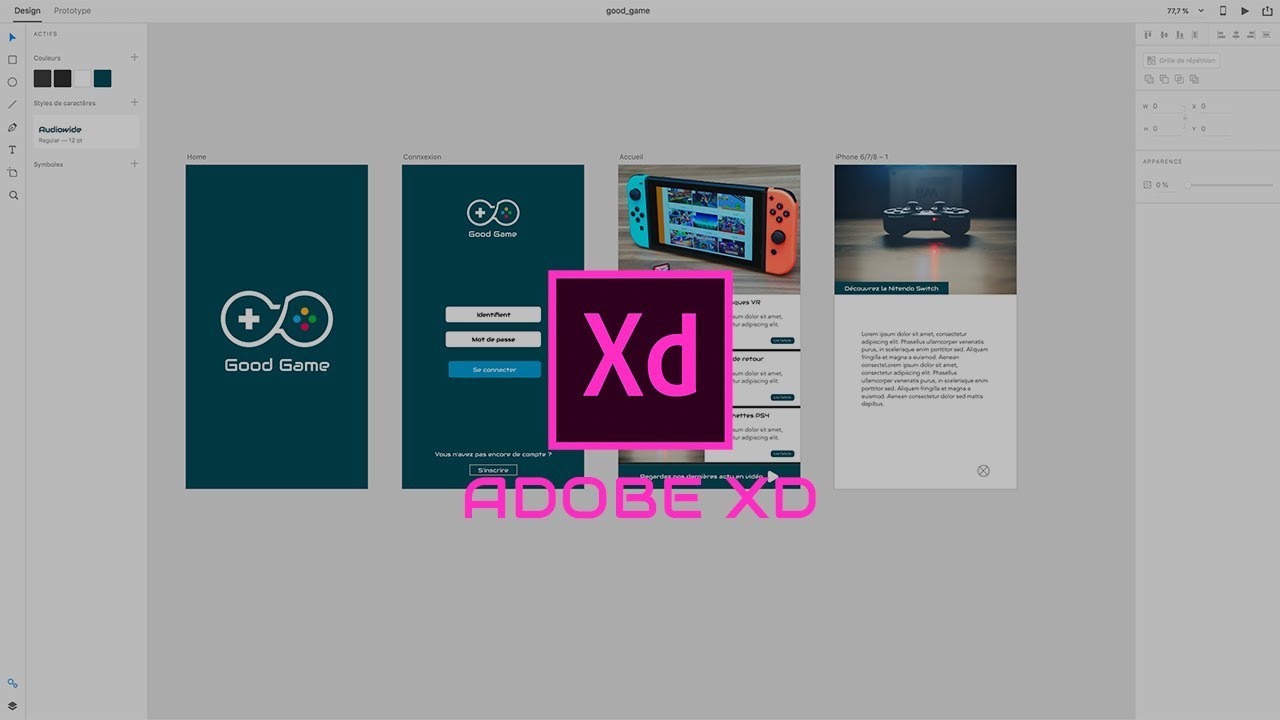
Task: Align selection to right edge
Action: point(1253,35)
